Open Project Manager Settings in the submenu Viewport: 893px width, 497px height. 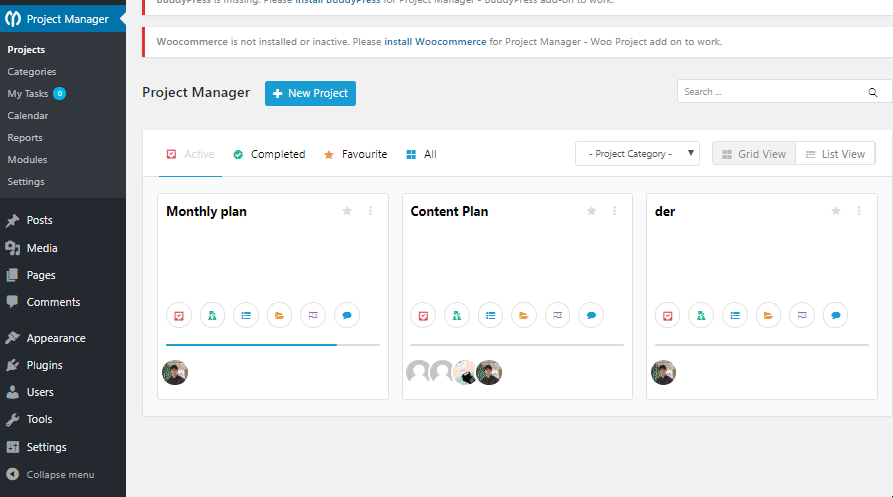pos(26,182)
